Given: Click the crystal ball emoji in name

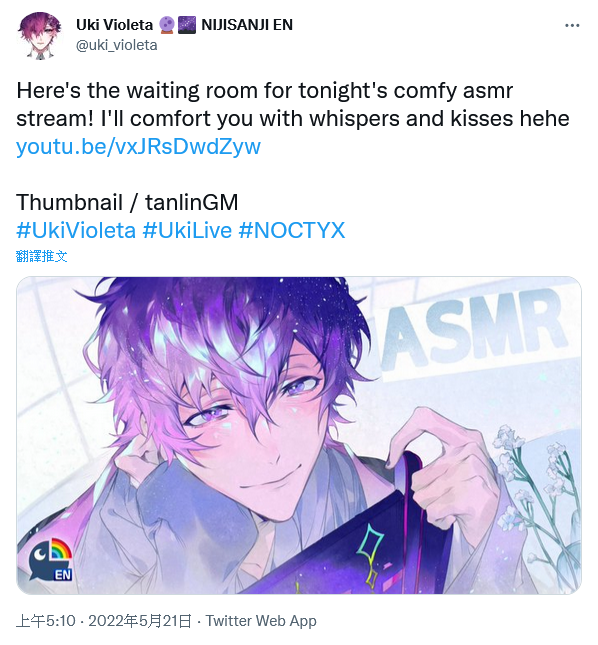Looking at the screenshot, I should [166, 25].
